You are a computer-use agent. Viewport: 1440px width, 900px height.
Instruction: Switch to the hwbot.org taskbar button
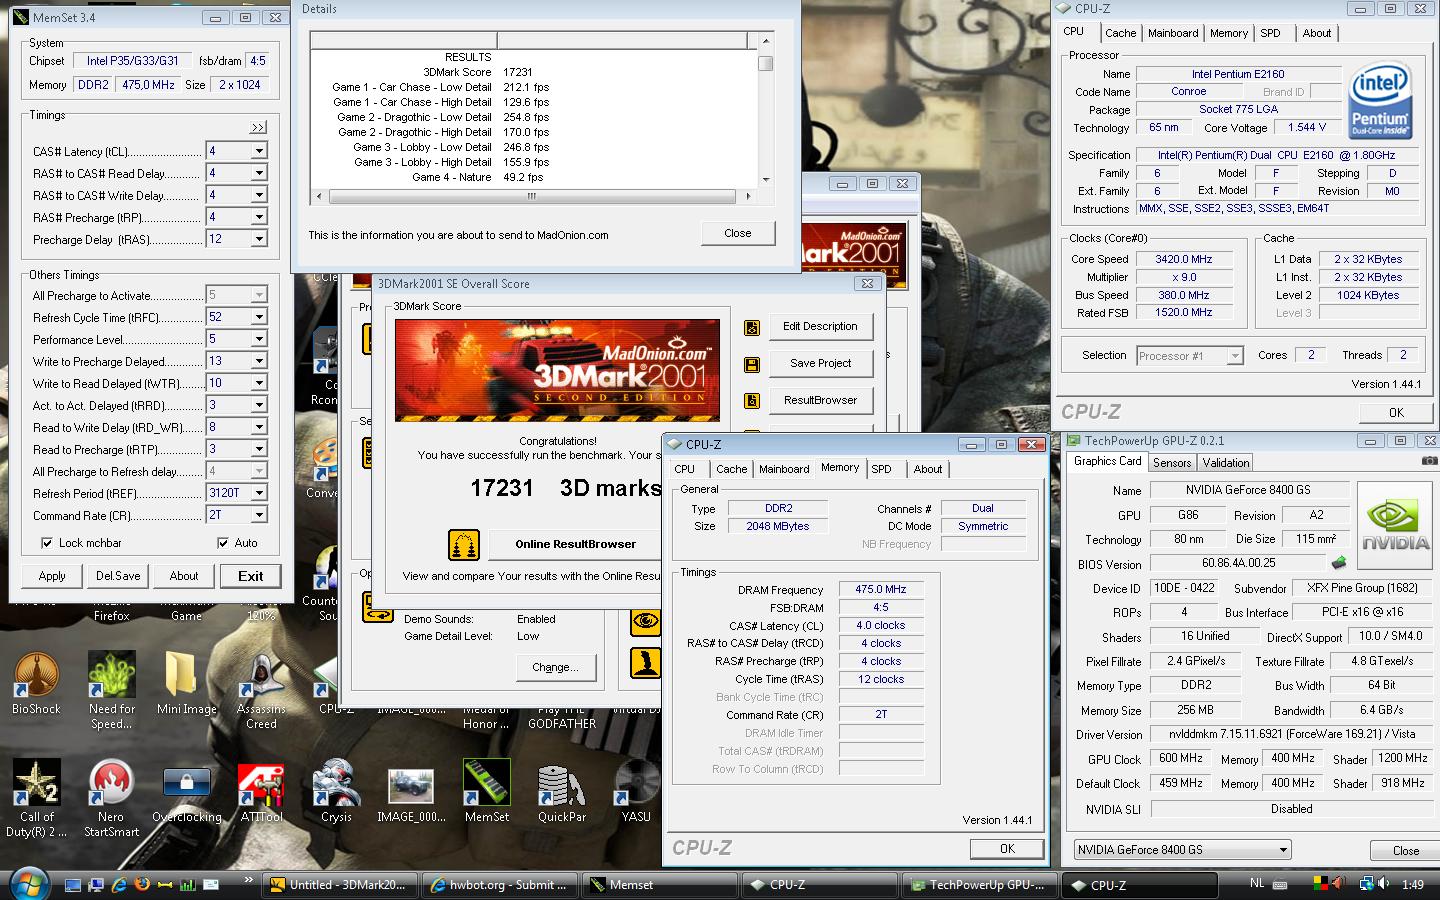(498, 885)
